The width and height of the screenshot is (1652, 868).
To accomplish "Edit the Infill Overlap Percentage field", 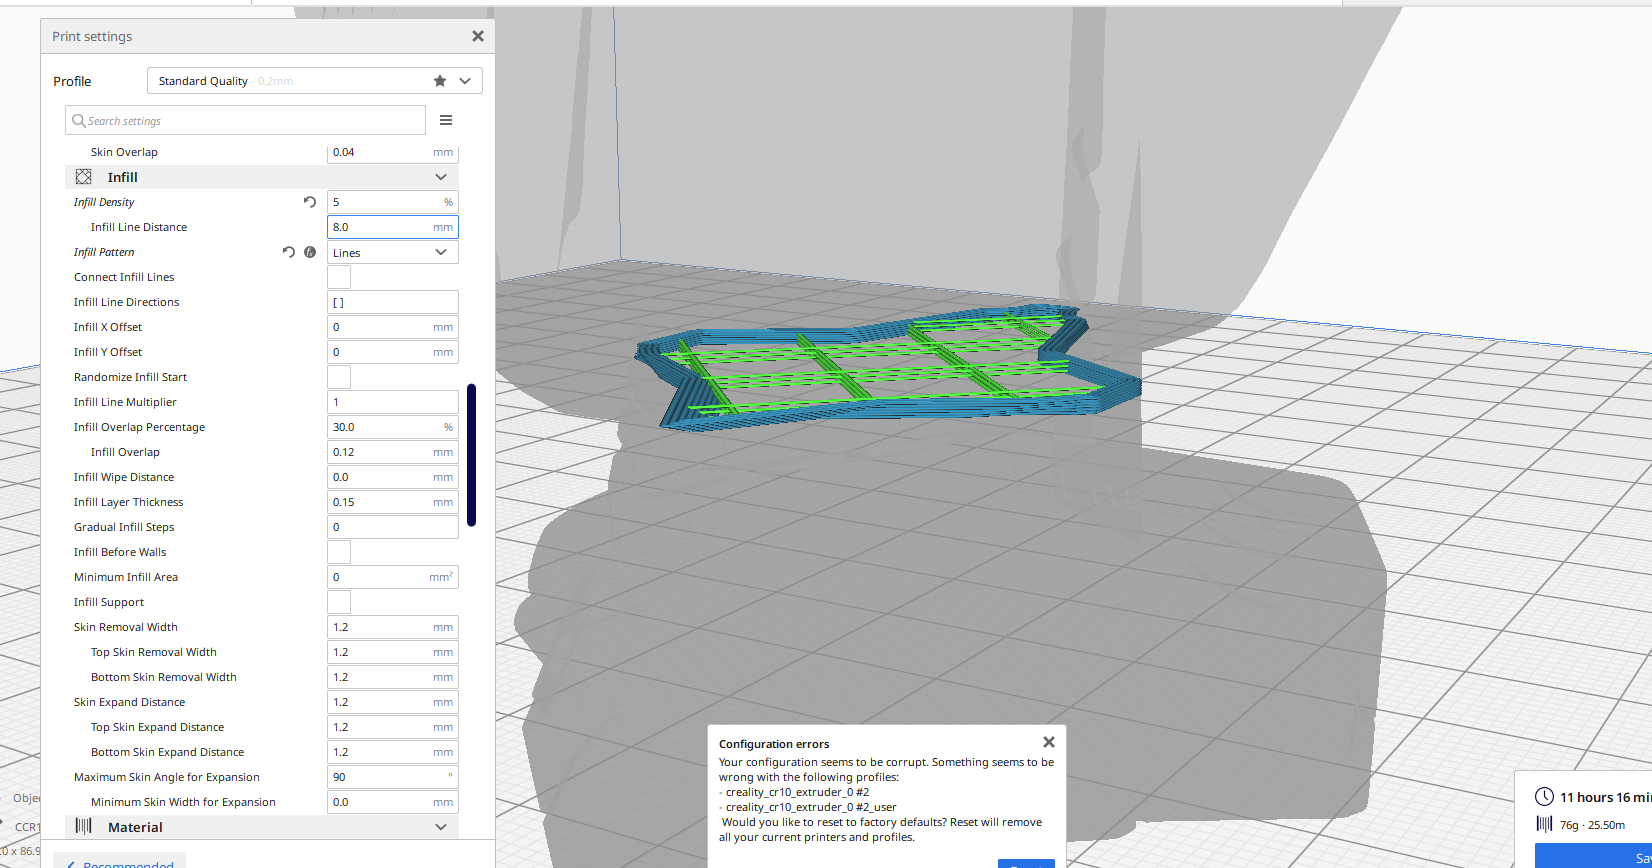I will (393, 427).
